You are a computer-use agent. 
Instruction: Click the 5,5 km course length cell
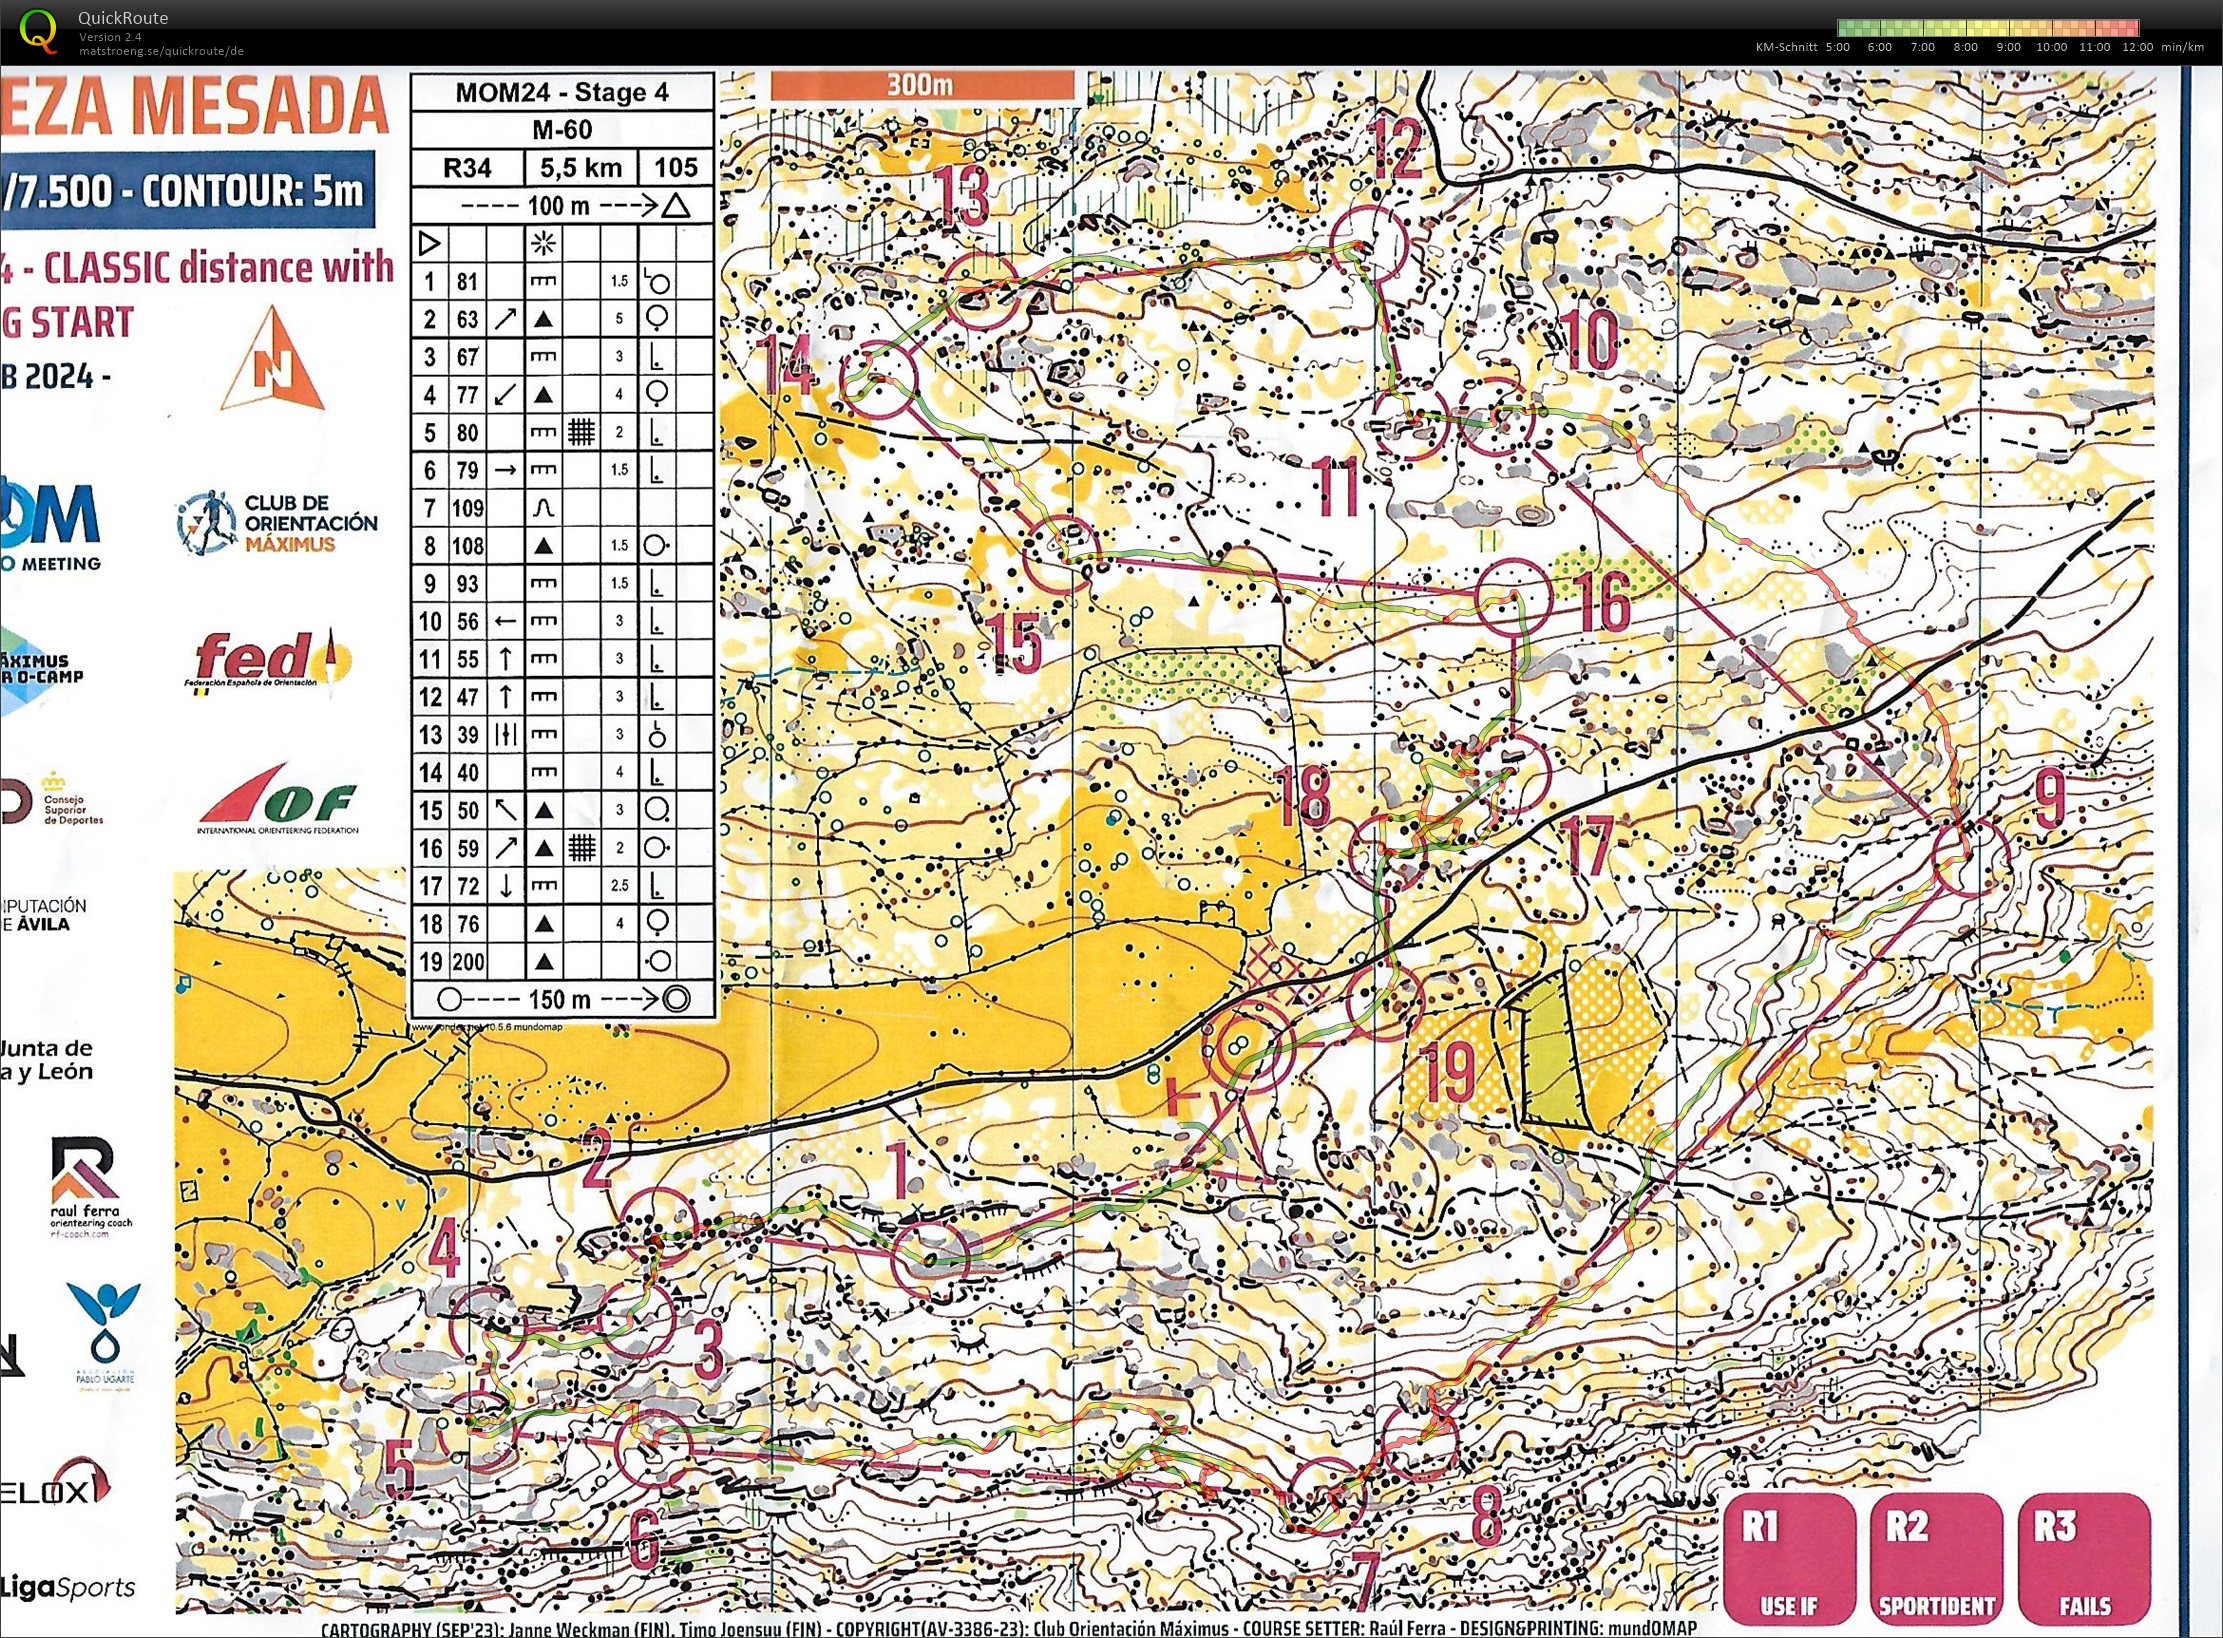tap(581, 167)
